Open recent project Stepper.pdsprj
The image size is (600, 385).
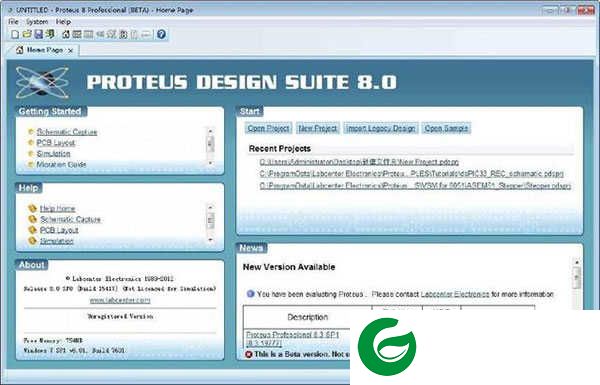click(415, 186)
